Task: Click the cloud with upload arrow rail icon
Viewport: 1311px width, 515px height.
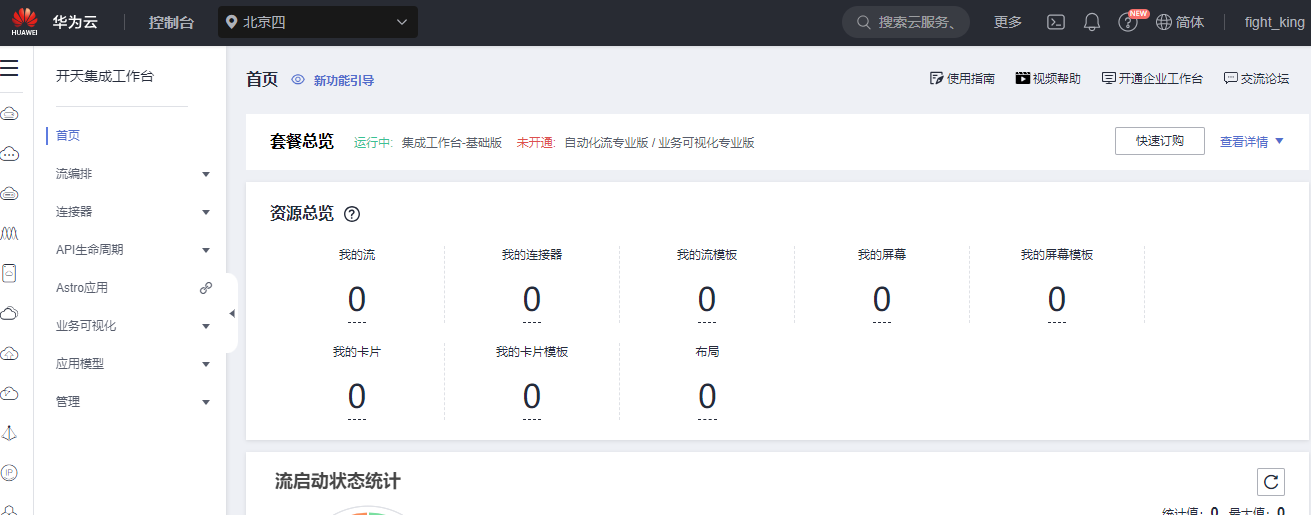Action: pos(10,353)
